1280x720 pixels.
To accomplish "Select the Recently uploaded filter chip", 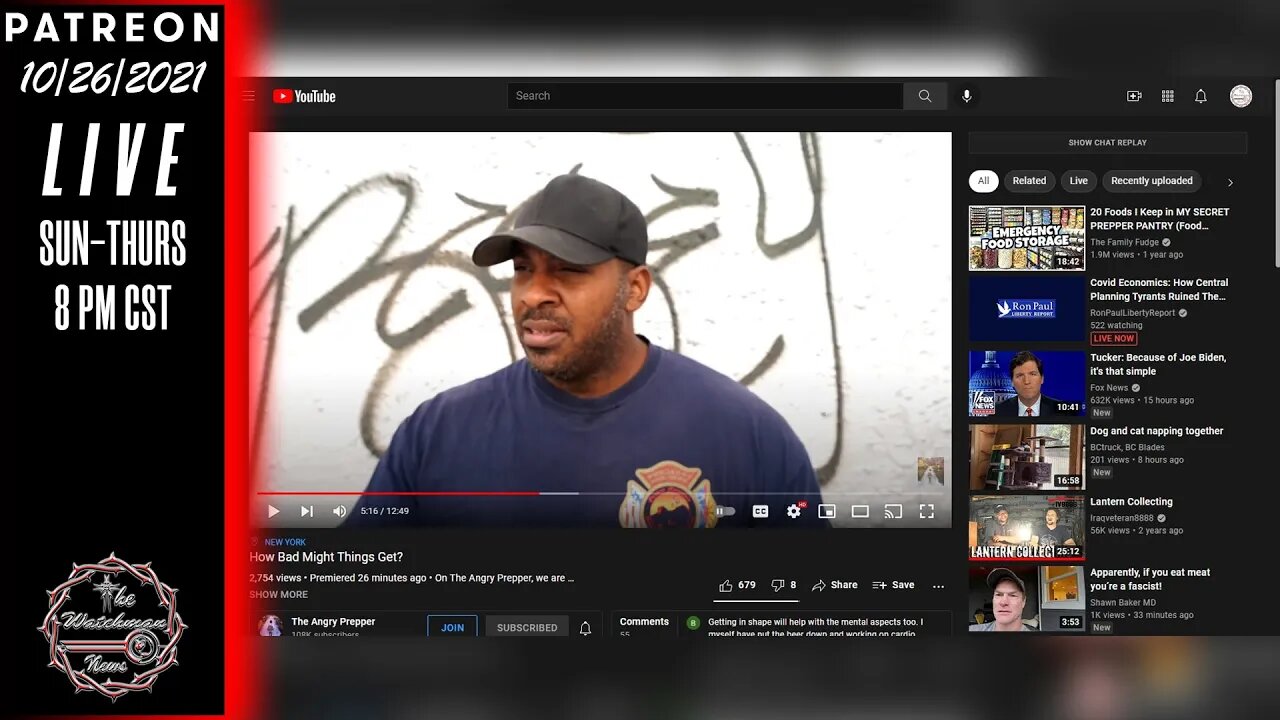I will [x=1152, y=181].
